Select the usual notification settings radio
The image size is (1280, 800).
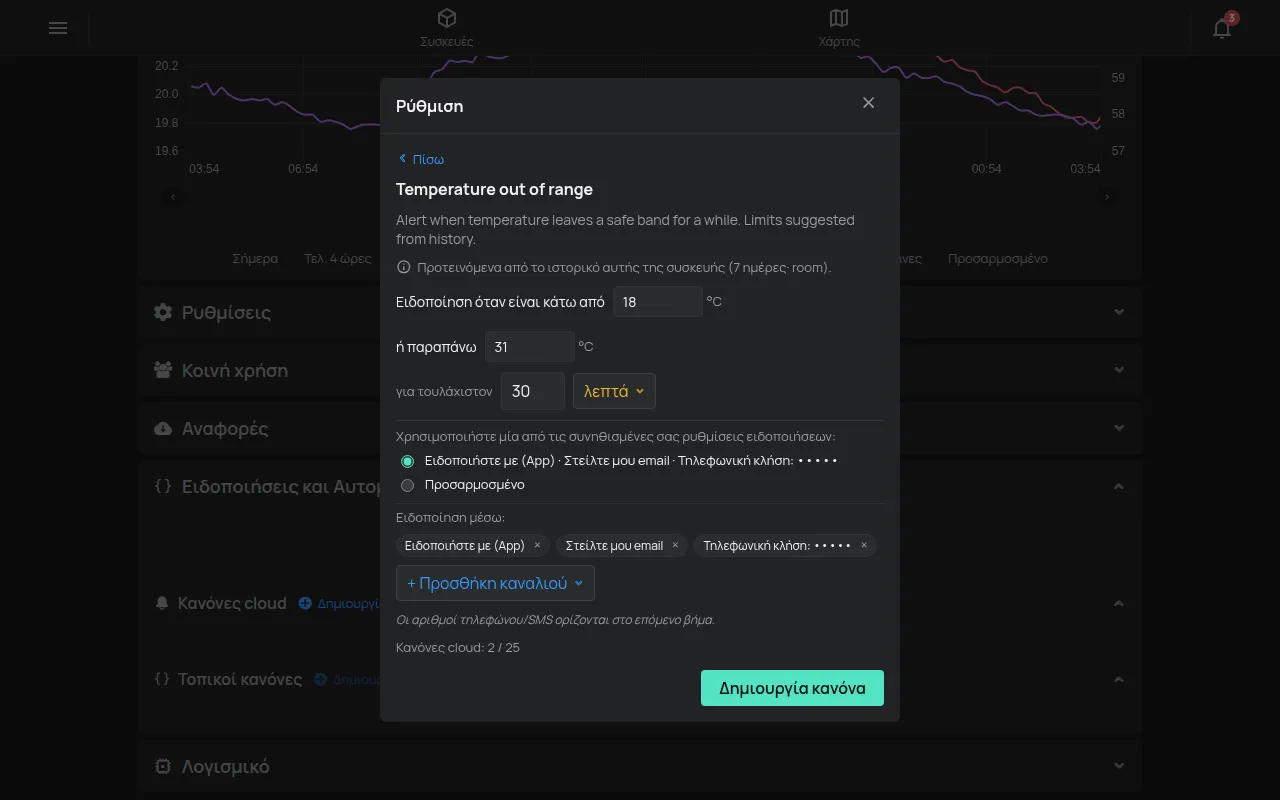(407, 461)
